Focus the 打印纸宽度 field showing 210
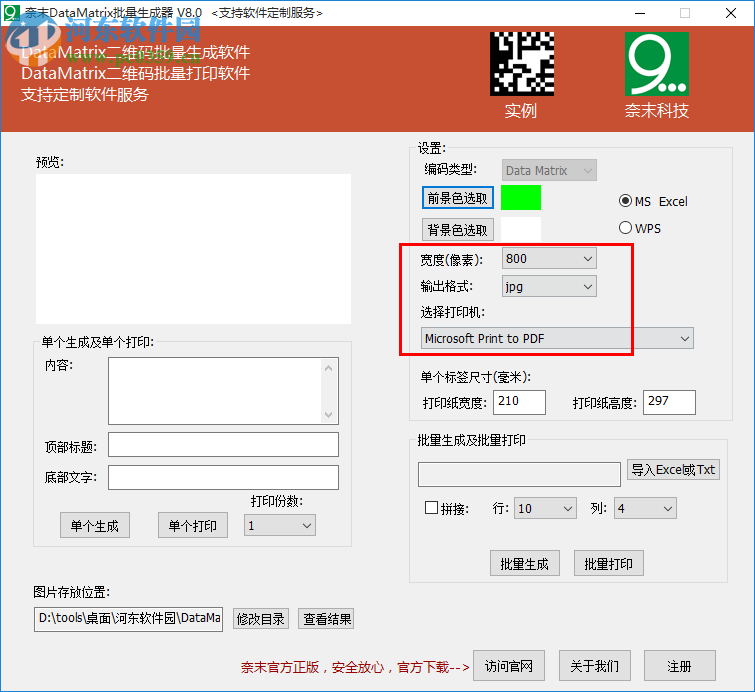 coord(519,402)
